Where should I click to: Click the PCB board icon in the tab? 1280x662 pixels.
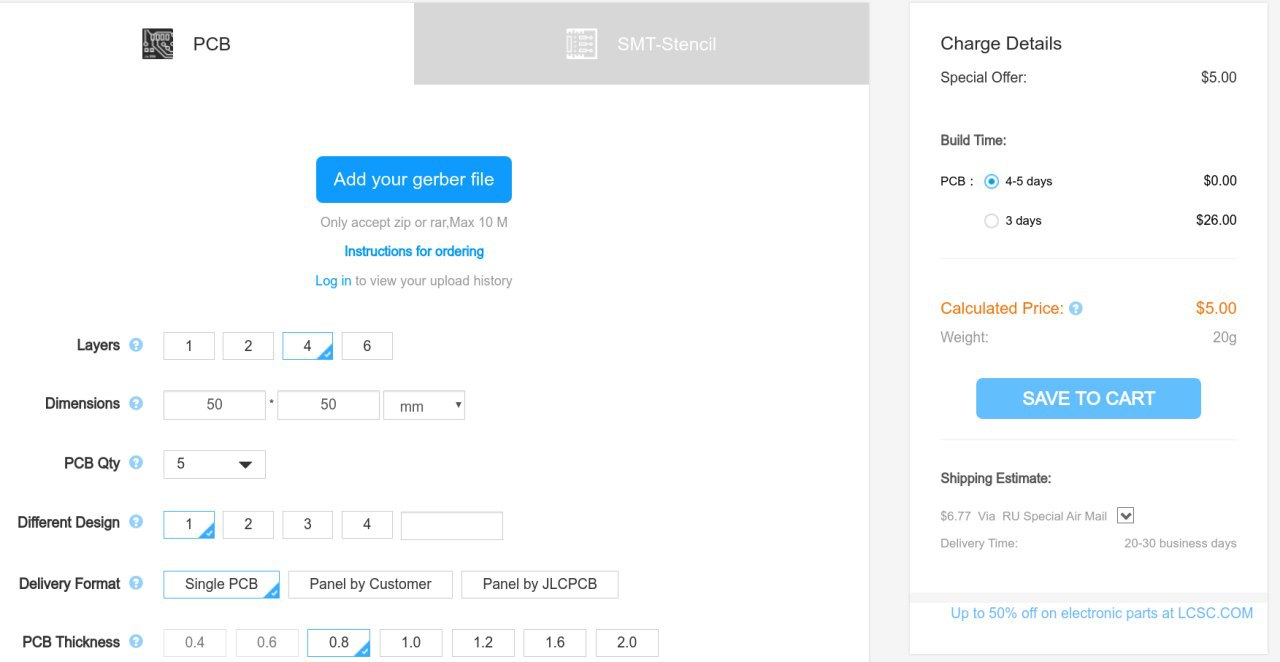point(157,44)
